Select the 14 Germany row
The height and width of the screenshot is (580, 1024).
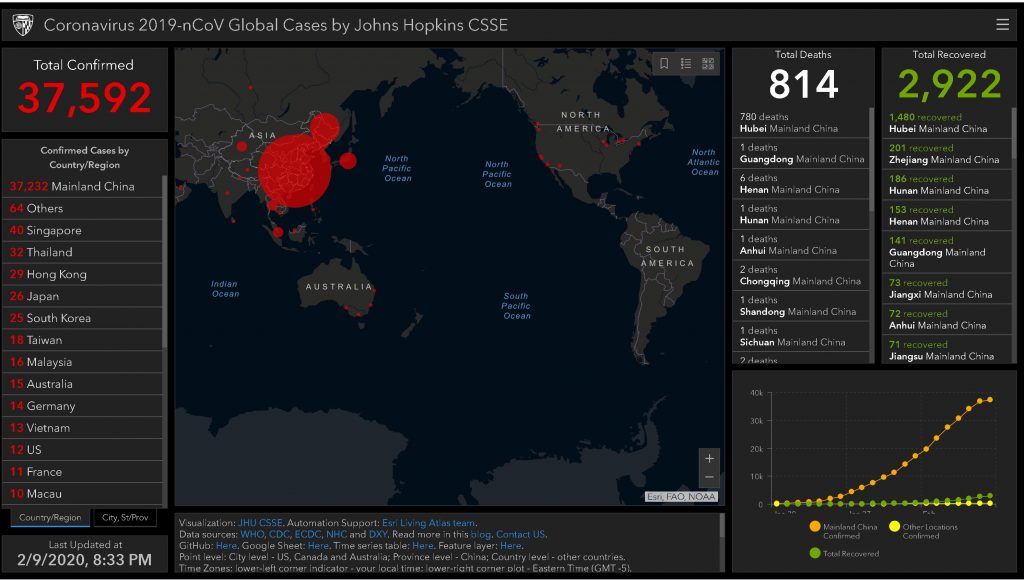coord(82,406)
